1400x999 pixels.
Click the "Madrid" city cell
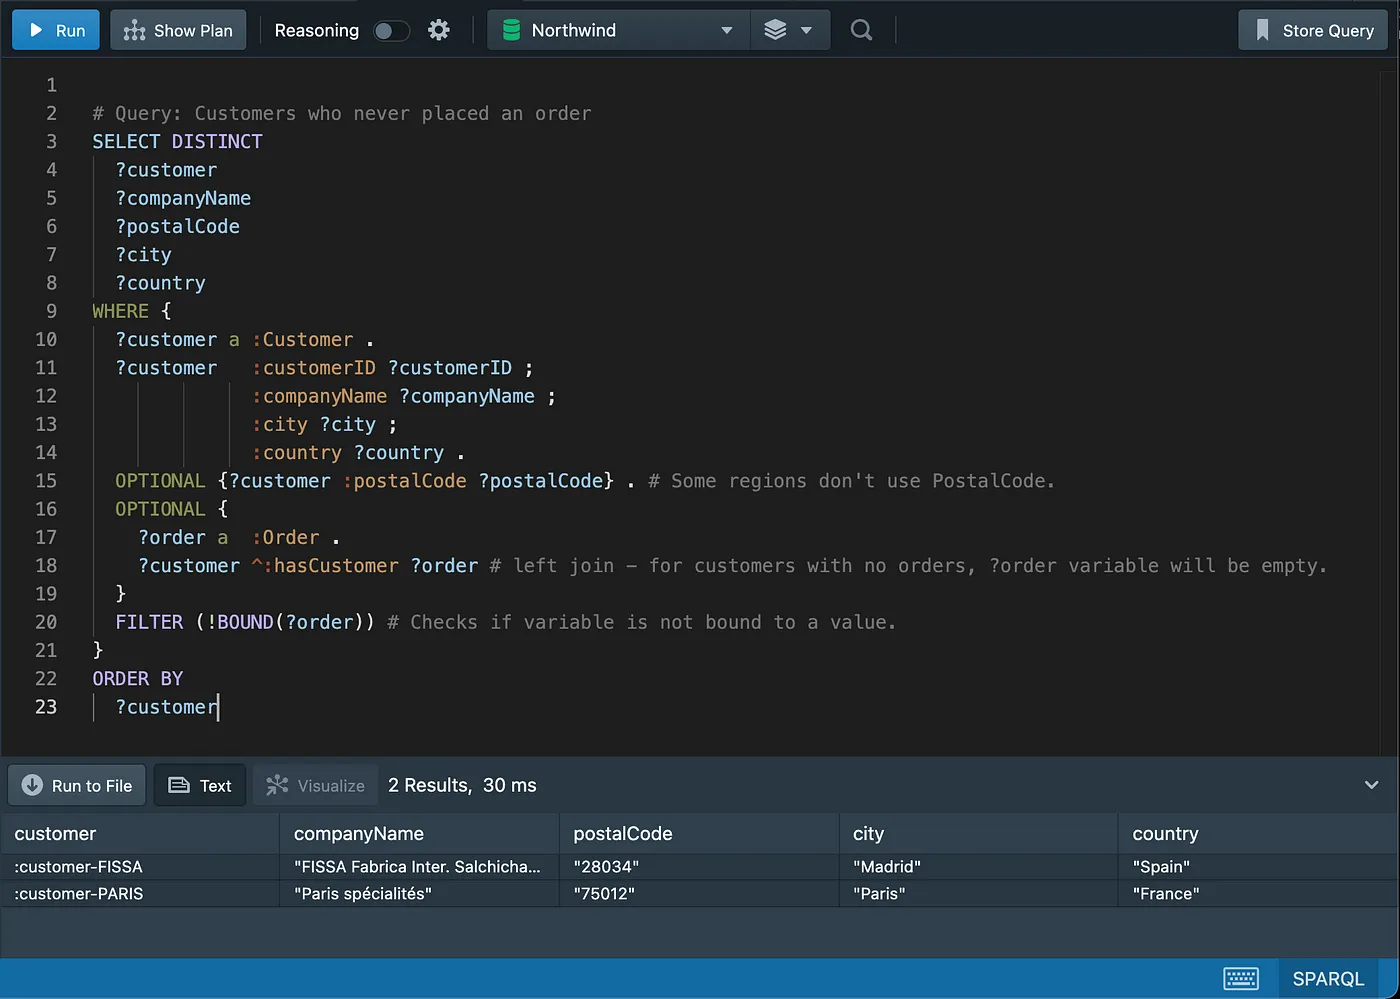coord(978,866)
